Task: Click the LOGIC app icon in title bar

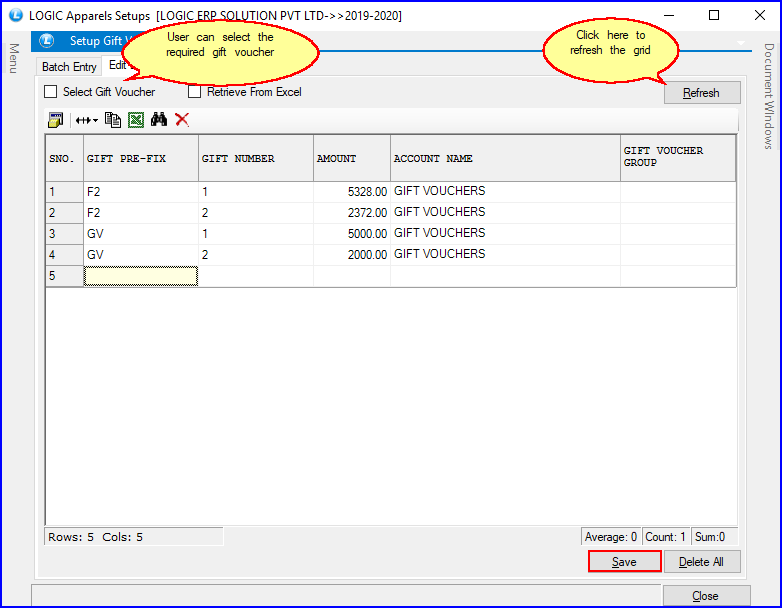Action: pos(15,16)
